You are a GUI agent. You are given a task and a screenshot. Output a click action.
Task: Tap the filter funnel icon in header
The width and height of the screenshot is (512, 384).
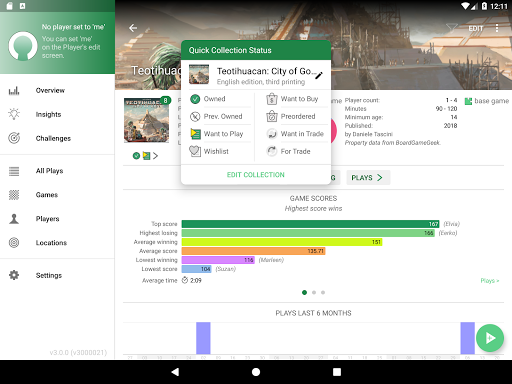[452, 28]
